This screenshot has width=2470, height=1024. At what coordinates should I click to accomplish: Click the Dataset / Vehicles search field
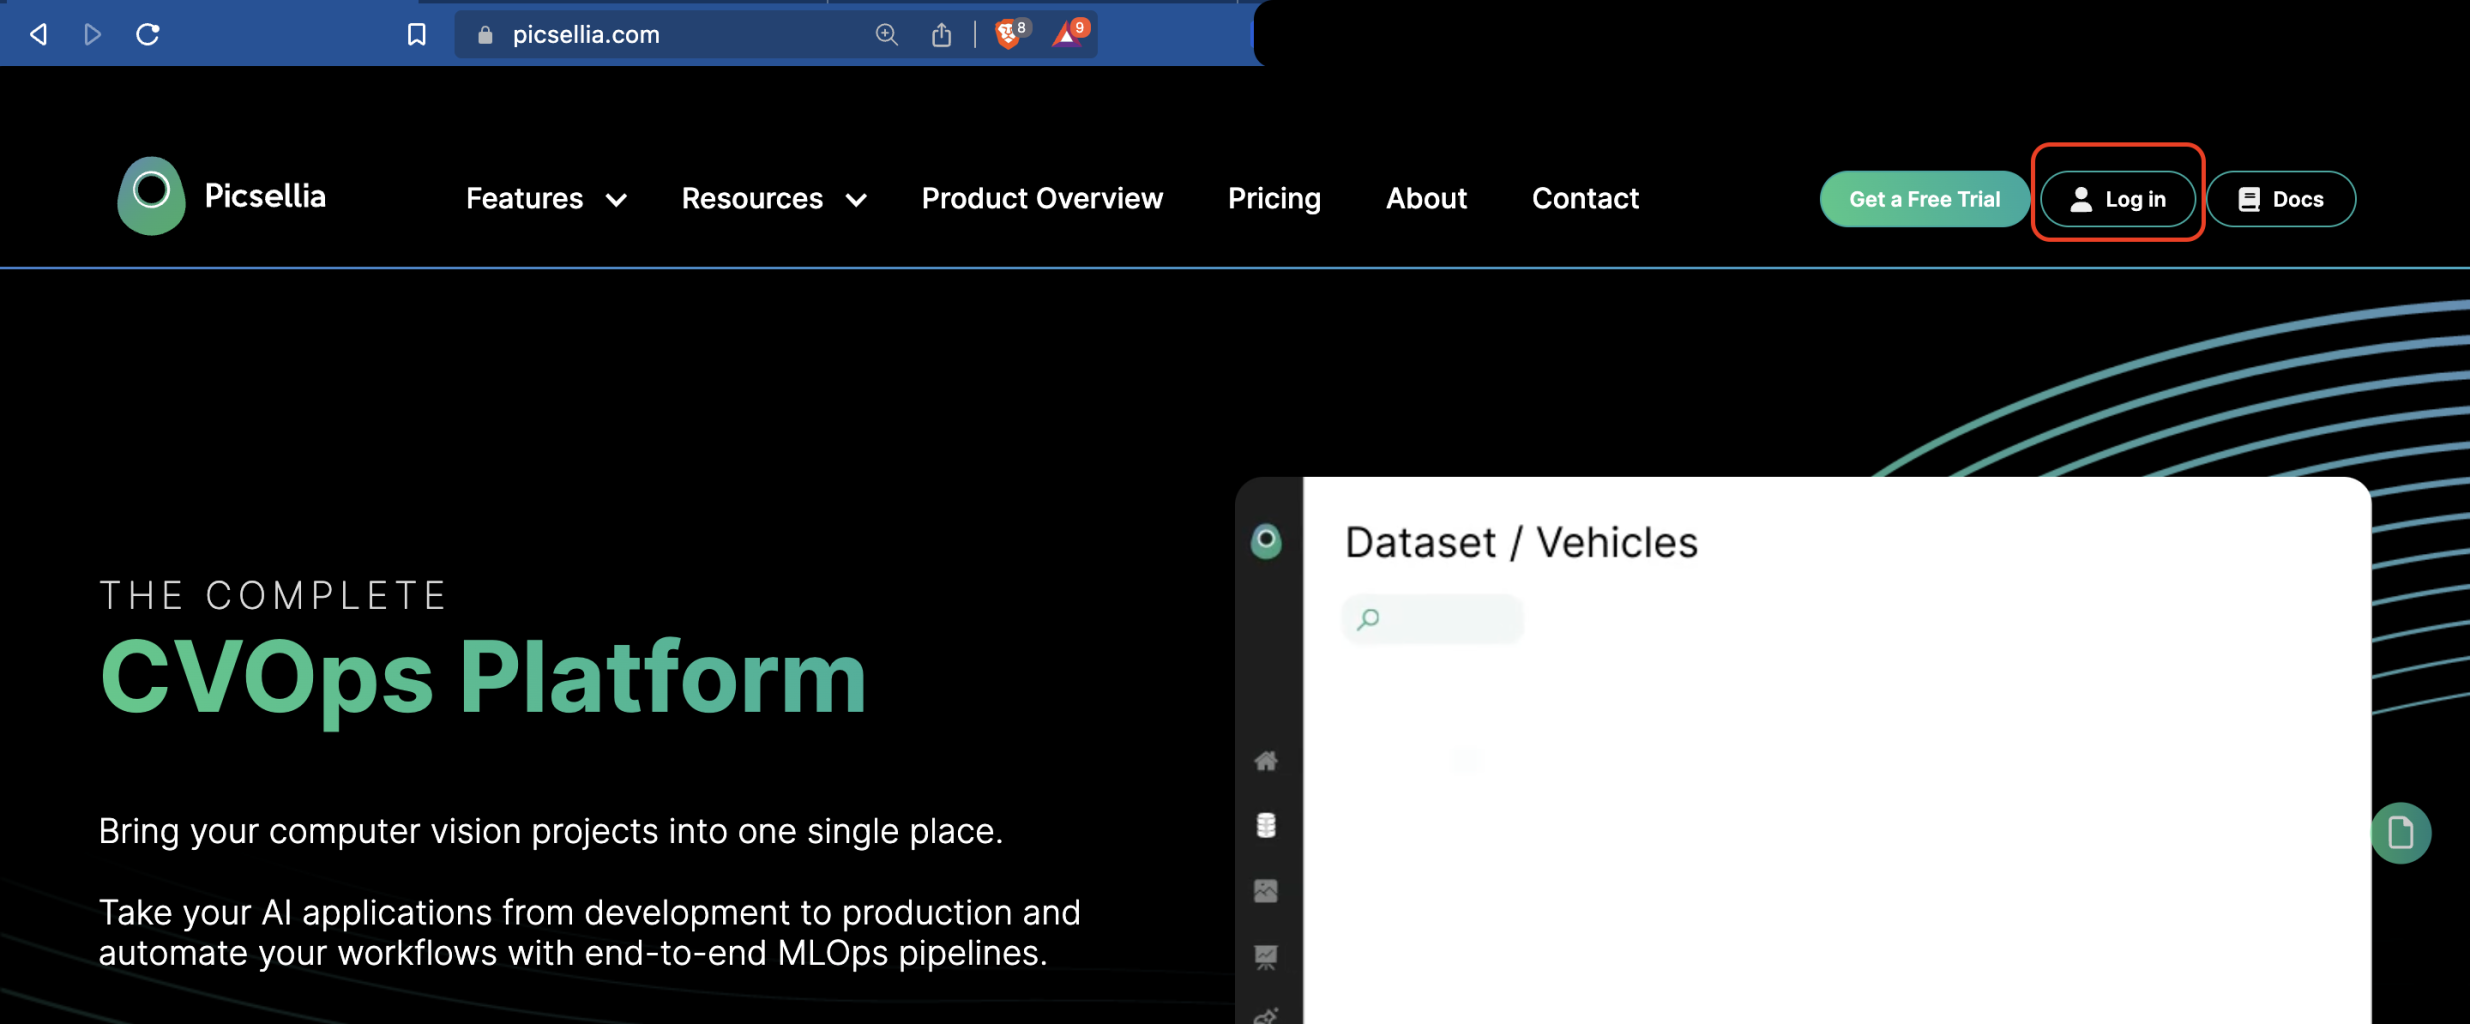pos(1432,620)
